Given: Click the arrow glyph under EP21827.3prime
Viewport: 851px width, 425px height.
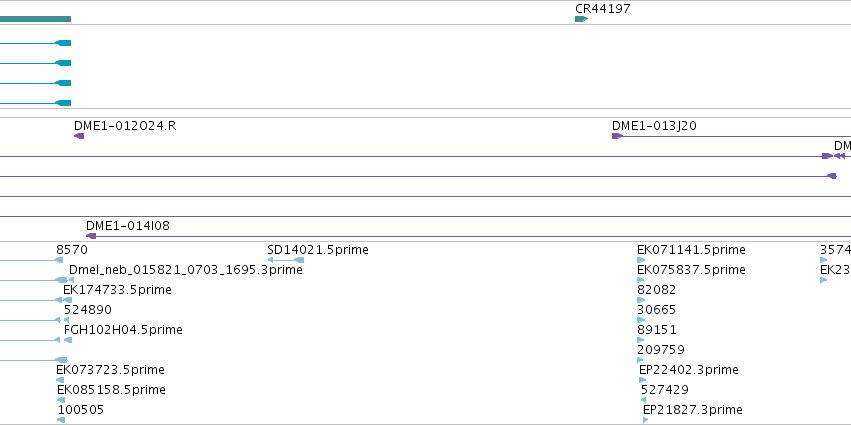Looking at the screenshot, I should coord(645,420).
